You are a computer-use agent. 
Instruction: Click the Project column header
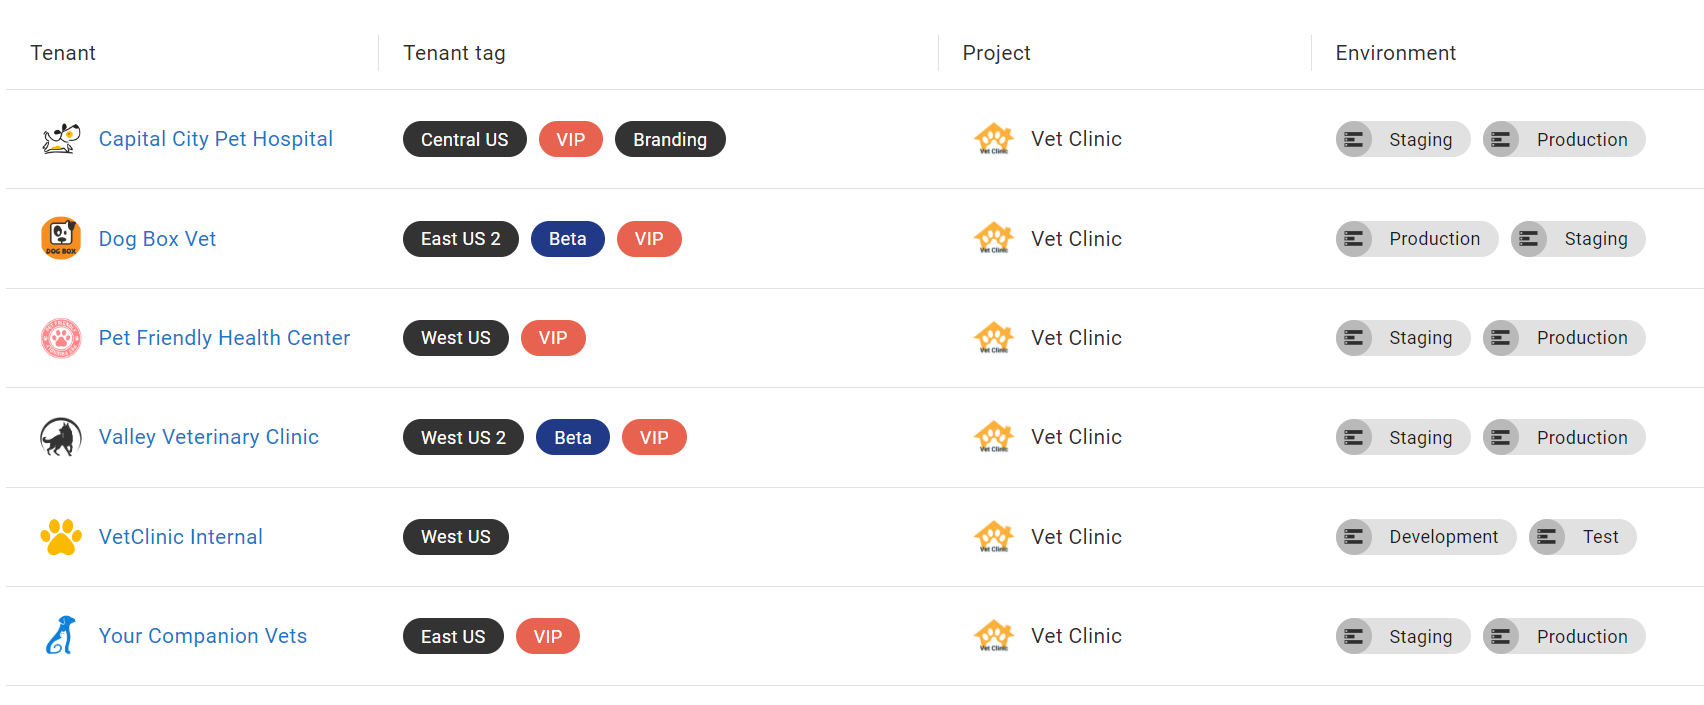pos(997,53)
